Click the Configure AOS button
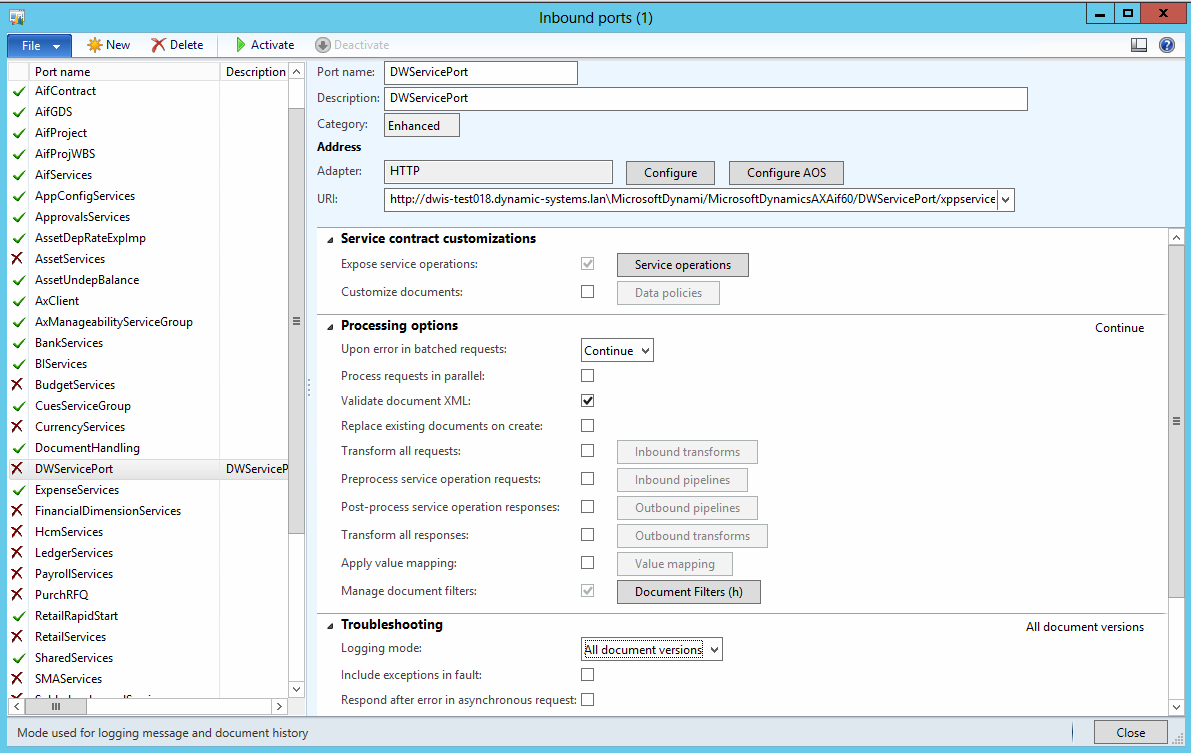The height and width of the screenshot is (753, 1191). [786, 173]
